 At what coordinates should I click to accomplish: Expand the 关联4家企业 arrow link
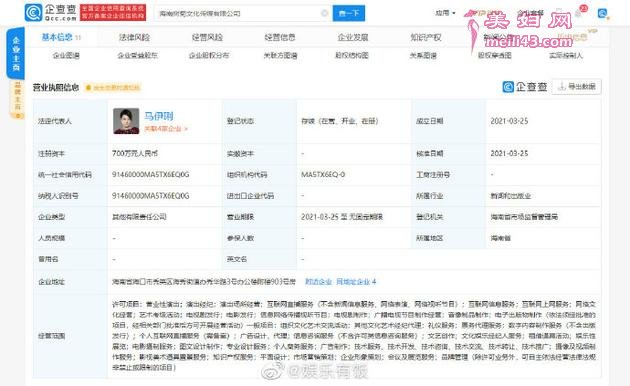166,129
